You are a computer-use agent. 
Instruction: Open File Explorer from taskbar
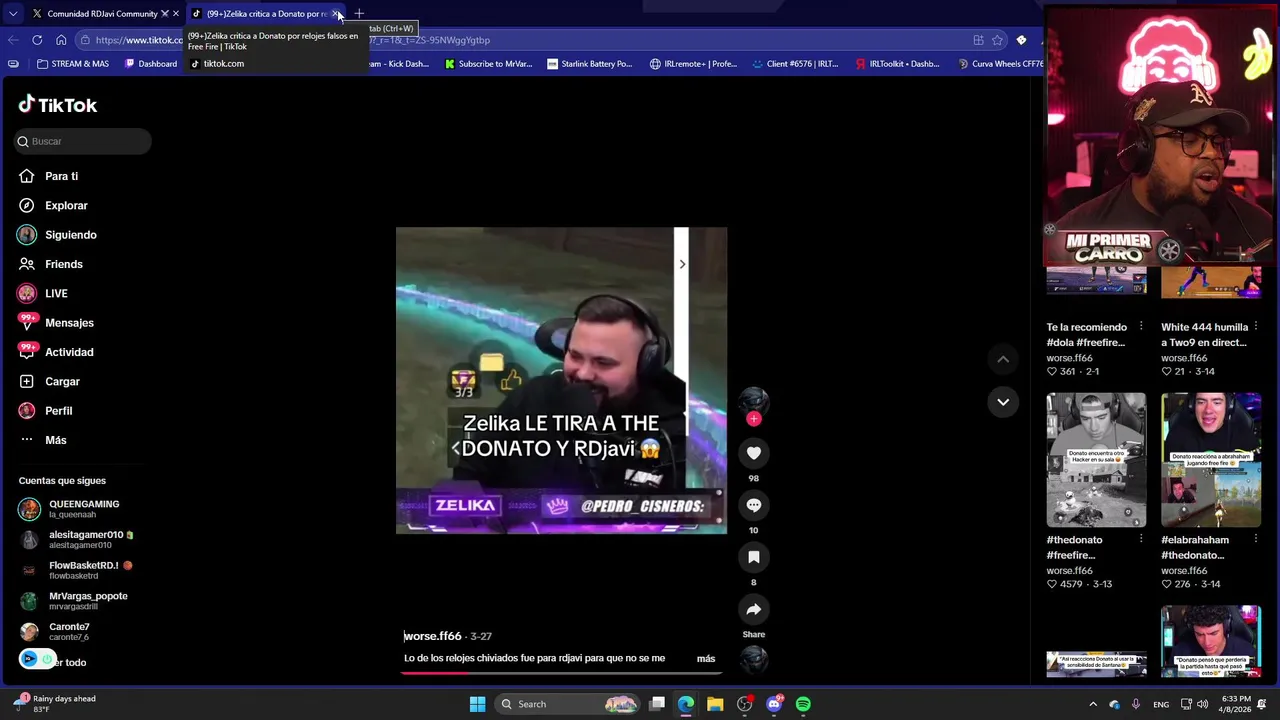point(715,704)
